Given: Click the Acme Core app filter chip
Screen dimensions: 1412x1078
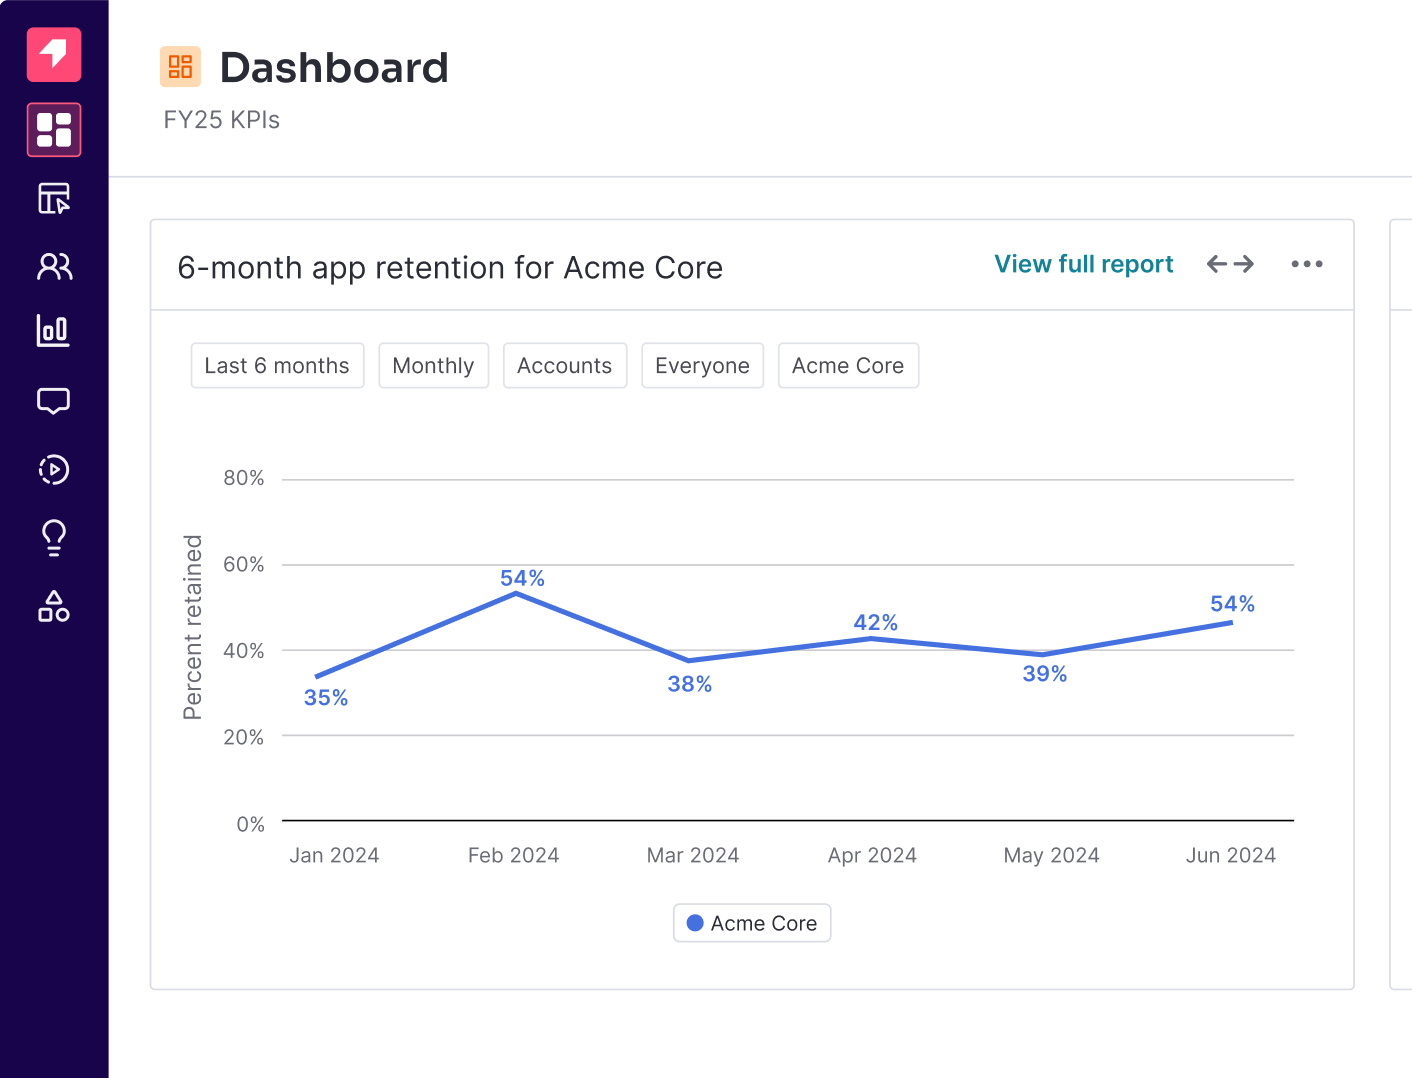Looking at the screenshot, I should tap(848, 366).
